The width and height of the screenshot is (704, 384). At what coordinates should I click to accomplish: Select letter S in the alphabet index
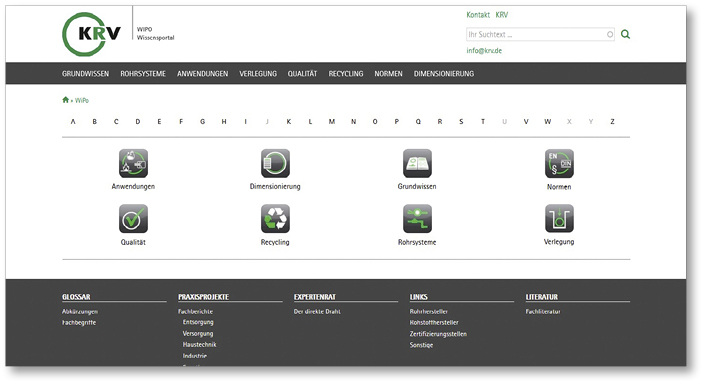pos(461,122)
